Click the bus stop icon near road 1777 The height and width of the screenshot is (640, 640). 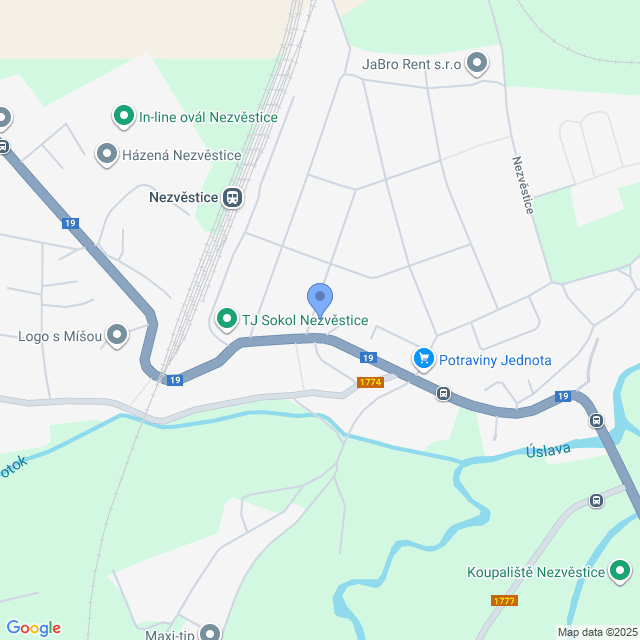pos(596,500)
